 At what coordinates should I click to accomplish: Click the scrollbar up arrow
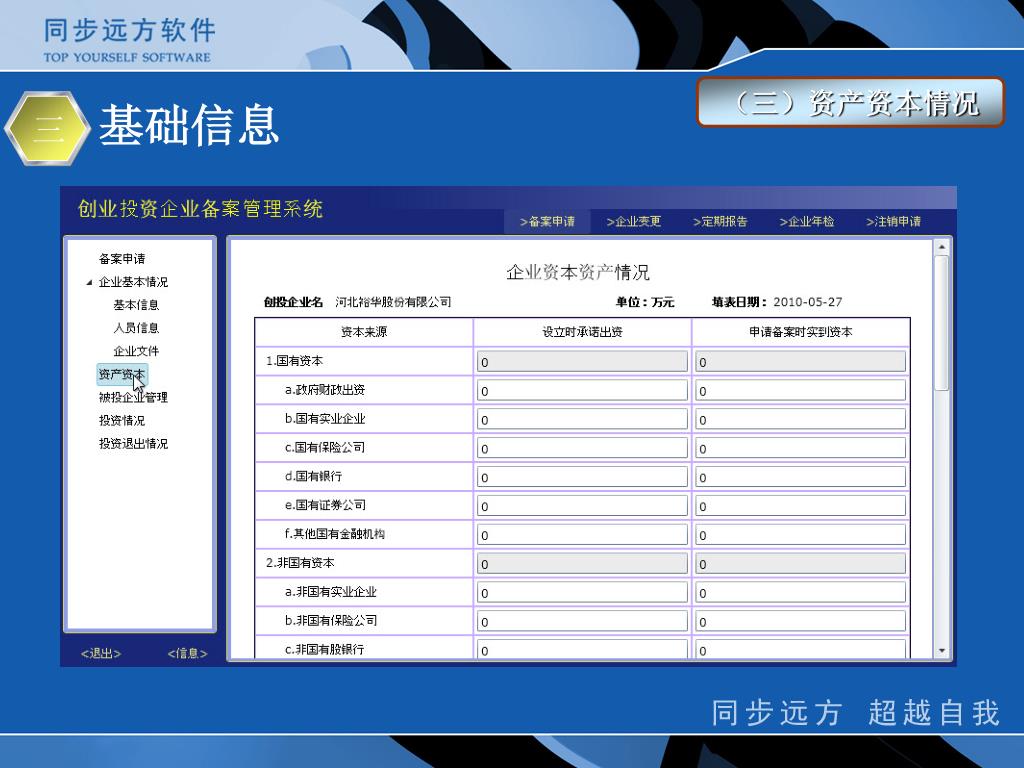(x=941, y=246)
